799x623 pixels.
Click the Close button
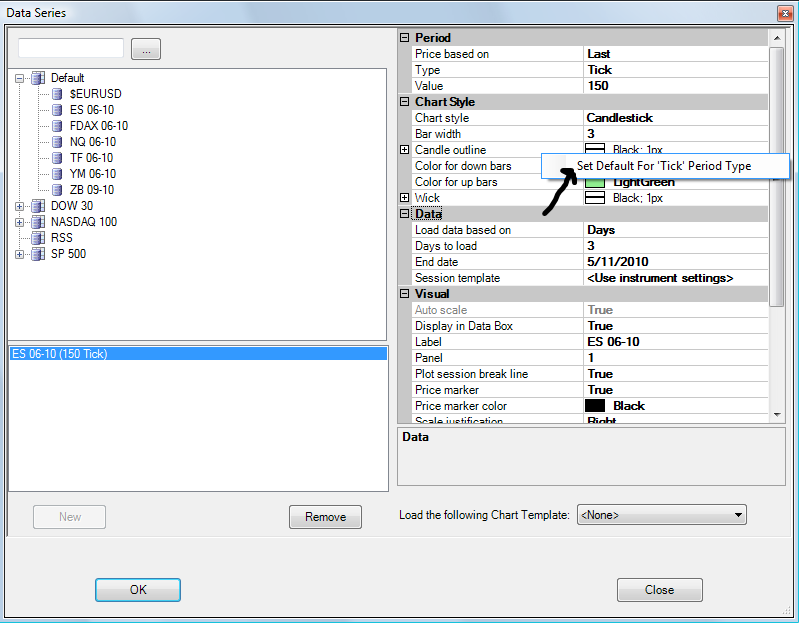[659, 590]
